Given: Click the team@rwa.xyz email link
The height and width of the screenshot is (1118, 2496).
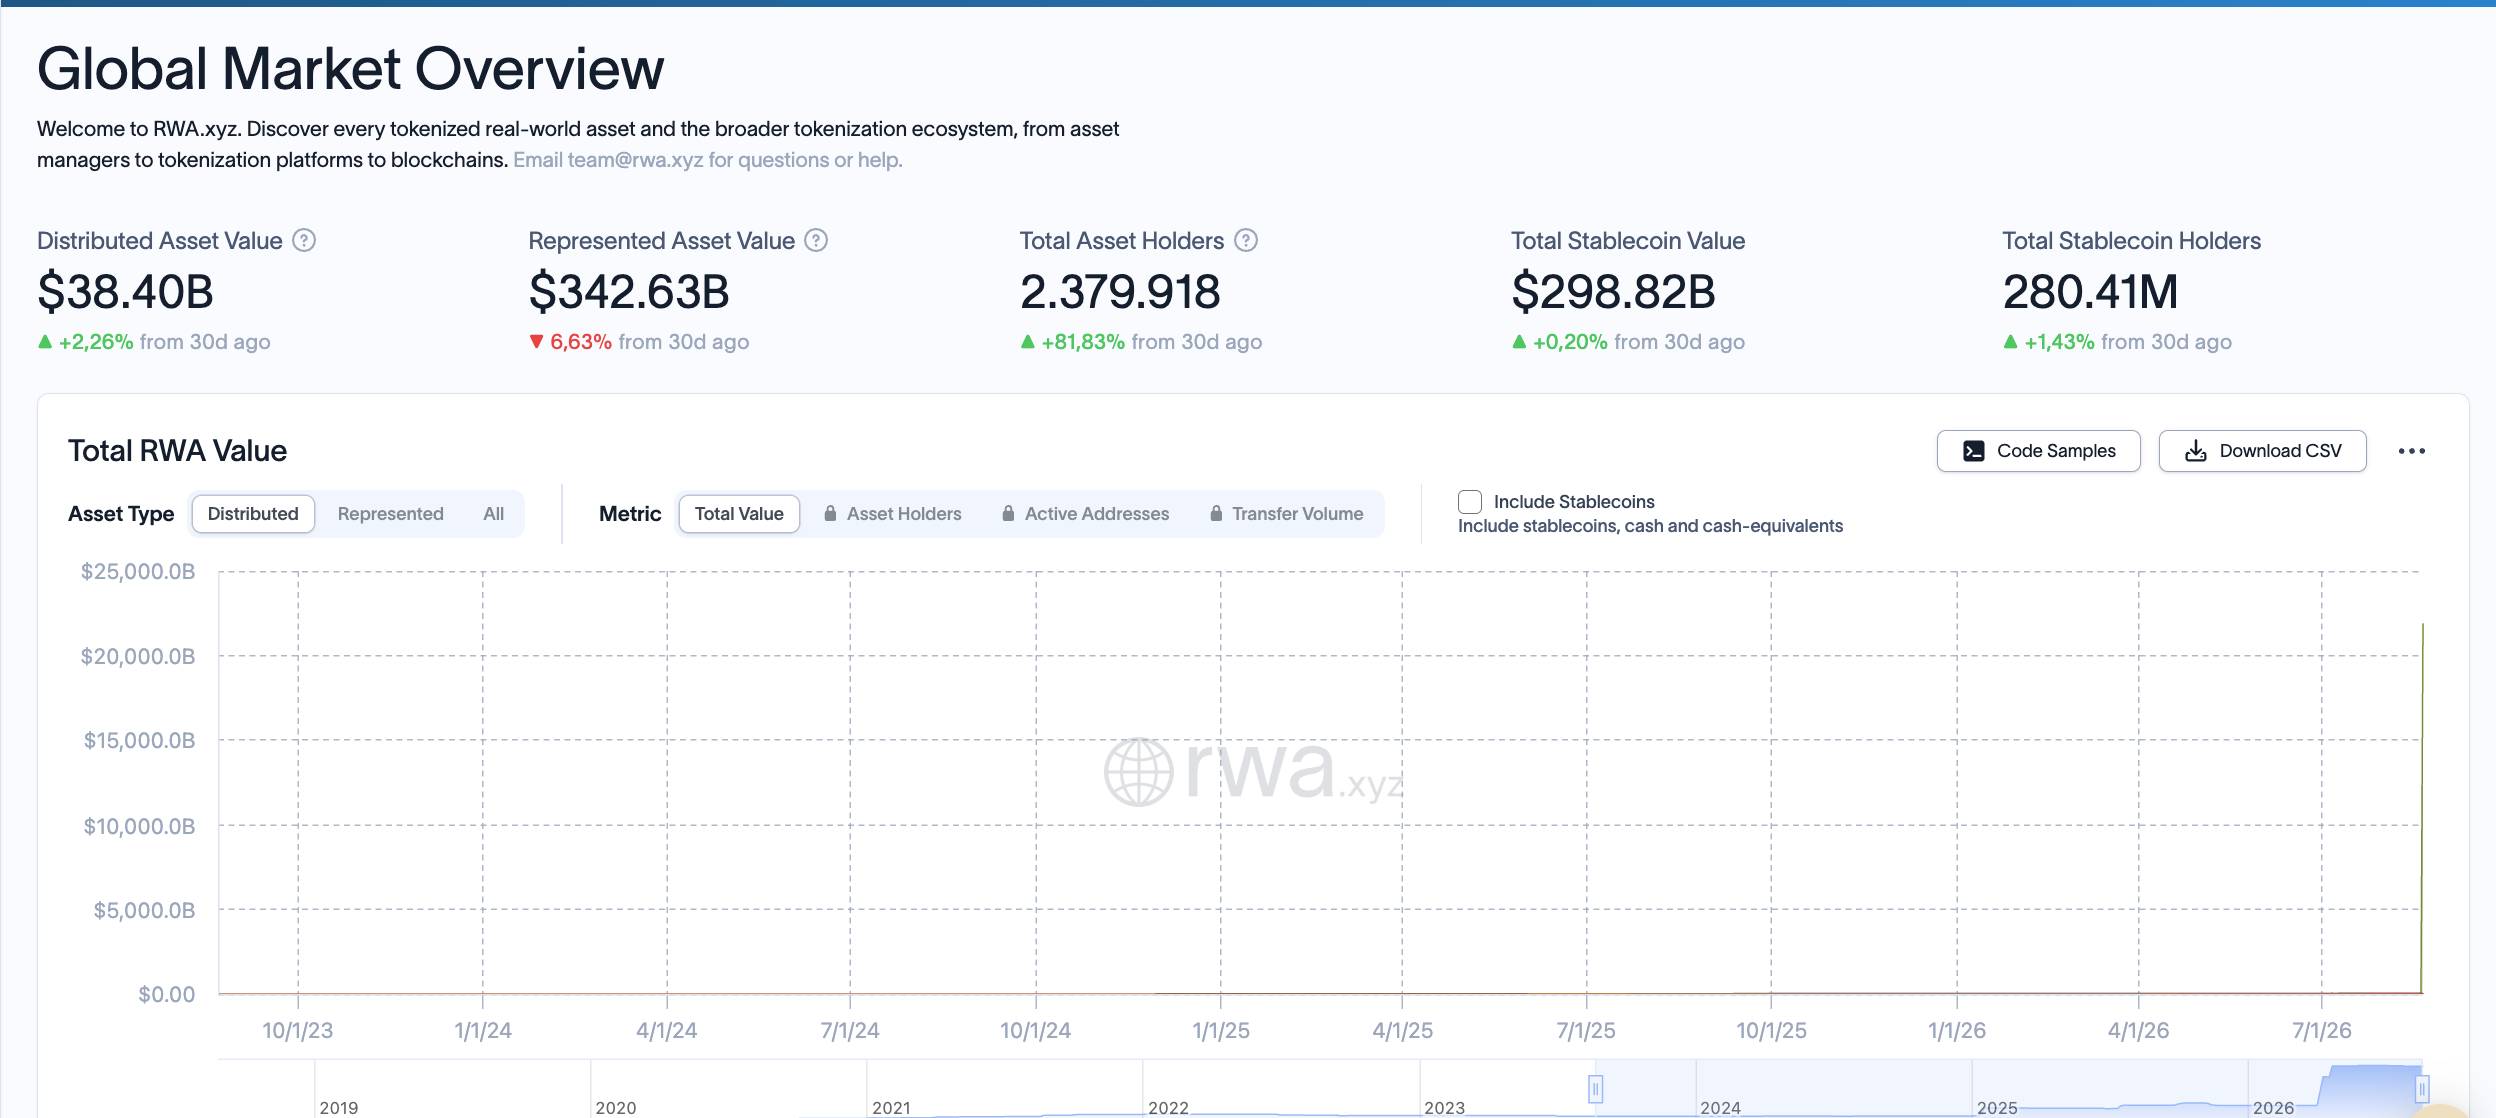Looking at the screenshot, I should click(x=635, y=160).
